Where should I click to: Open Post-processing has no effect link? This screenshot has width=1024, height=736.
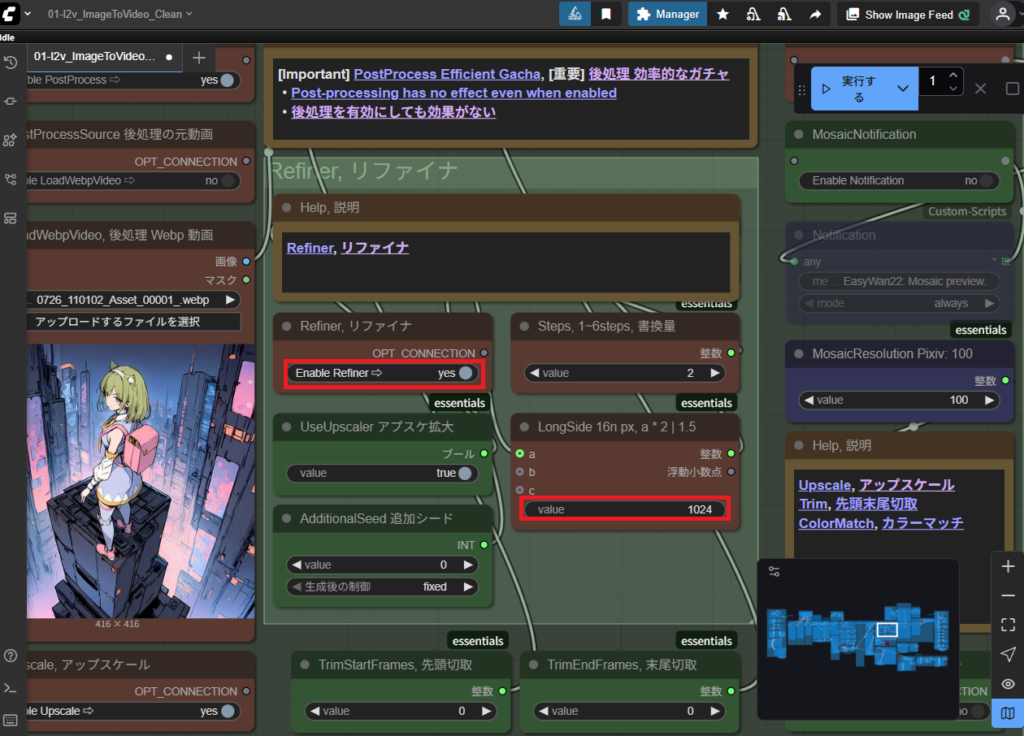point(454,93)
